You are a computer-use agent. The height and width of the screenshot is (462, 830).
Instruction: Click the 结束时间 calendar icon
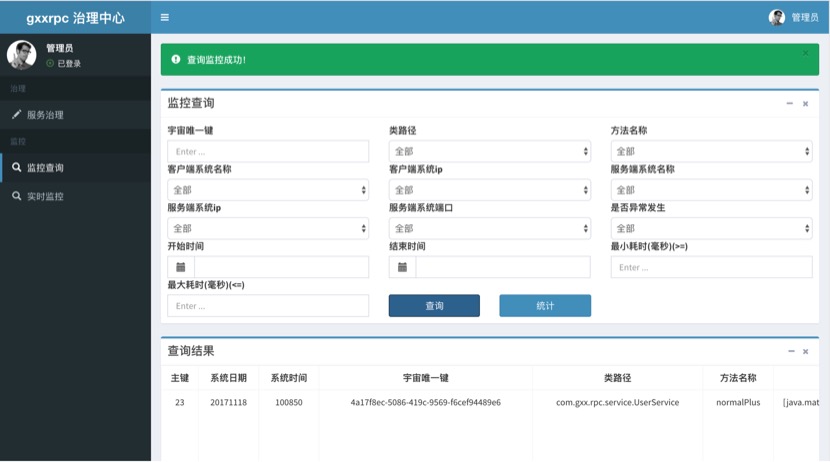click(x=402, y=267)
